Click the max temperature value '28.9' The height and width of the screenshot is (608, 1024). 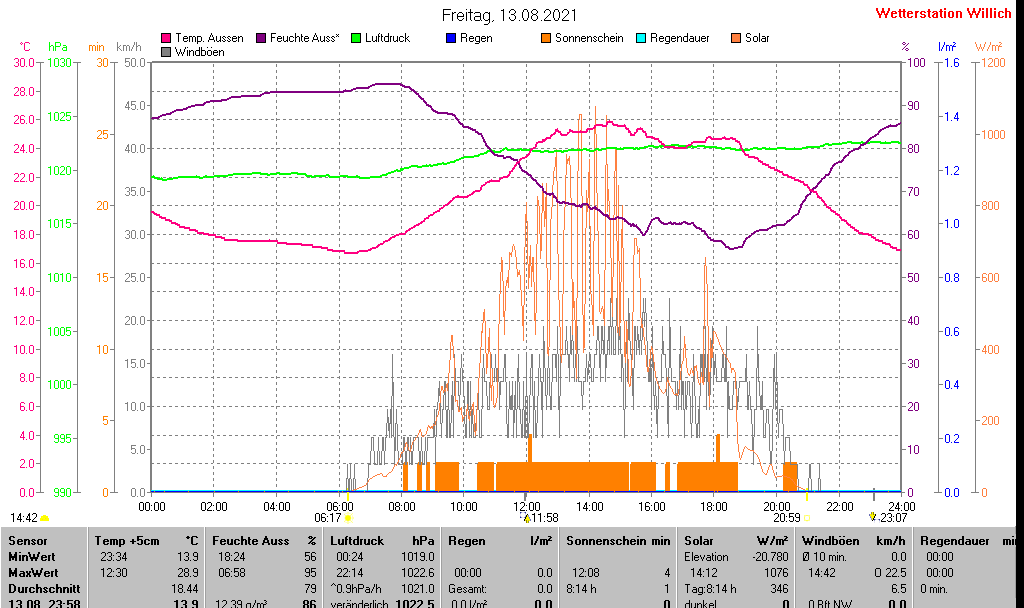pyautogui.click(x=187, y=573)
